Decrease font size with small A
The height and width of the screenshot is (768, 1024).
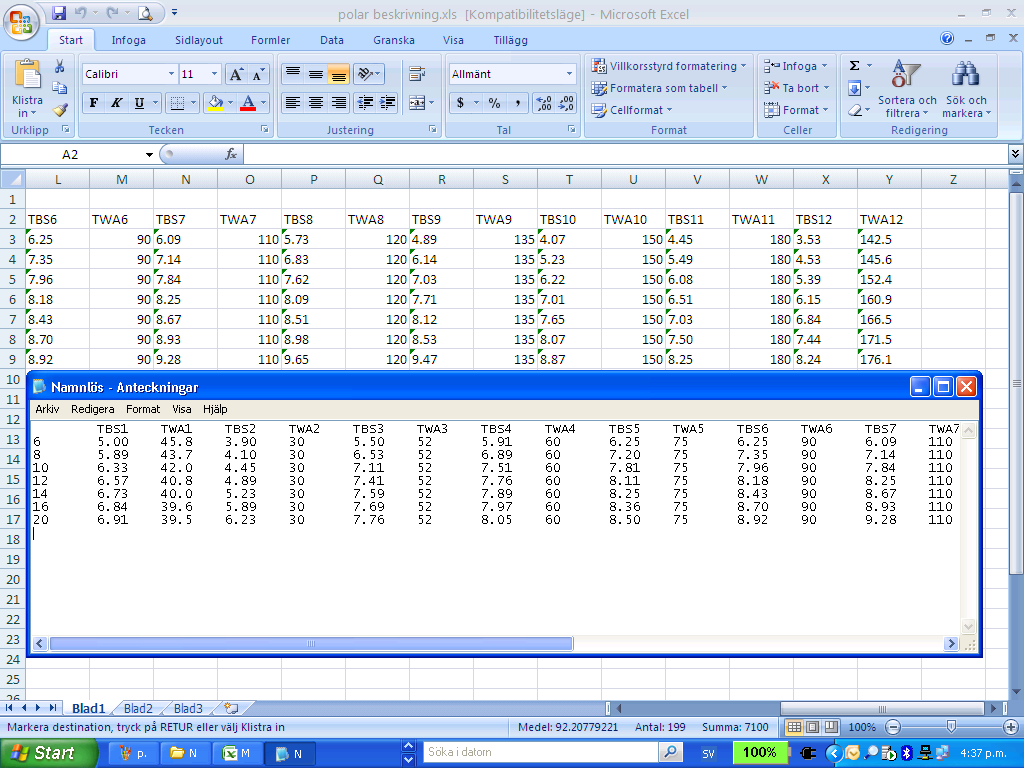coord(257,74)
